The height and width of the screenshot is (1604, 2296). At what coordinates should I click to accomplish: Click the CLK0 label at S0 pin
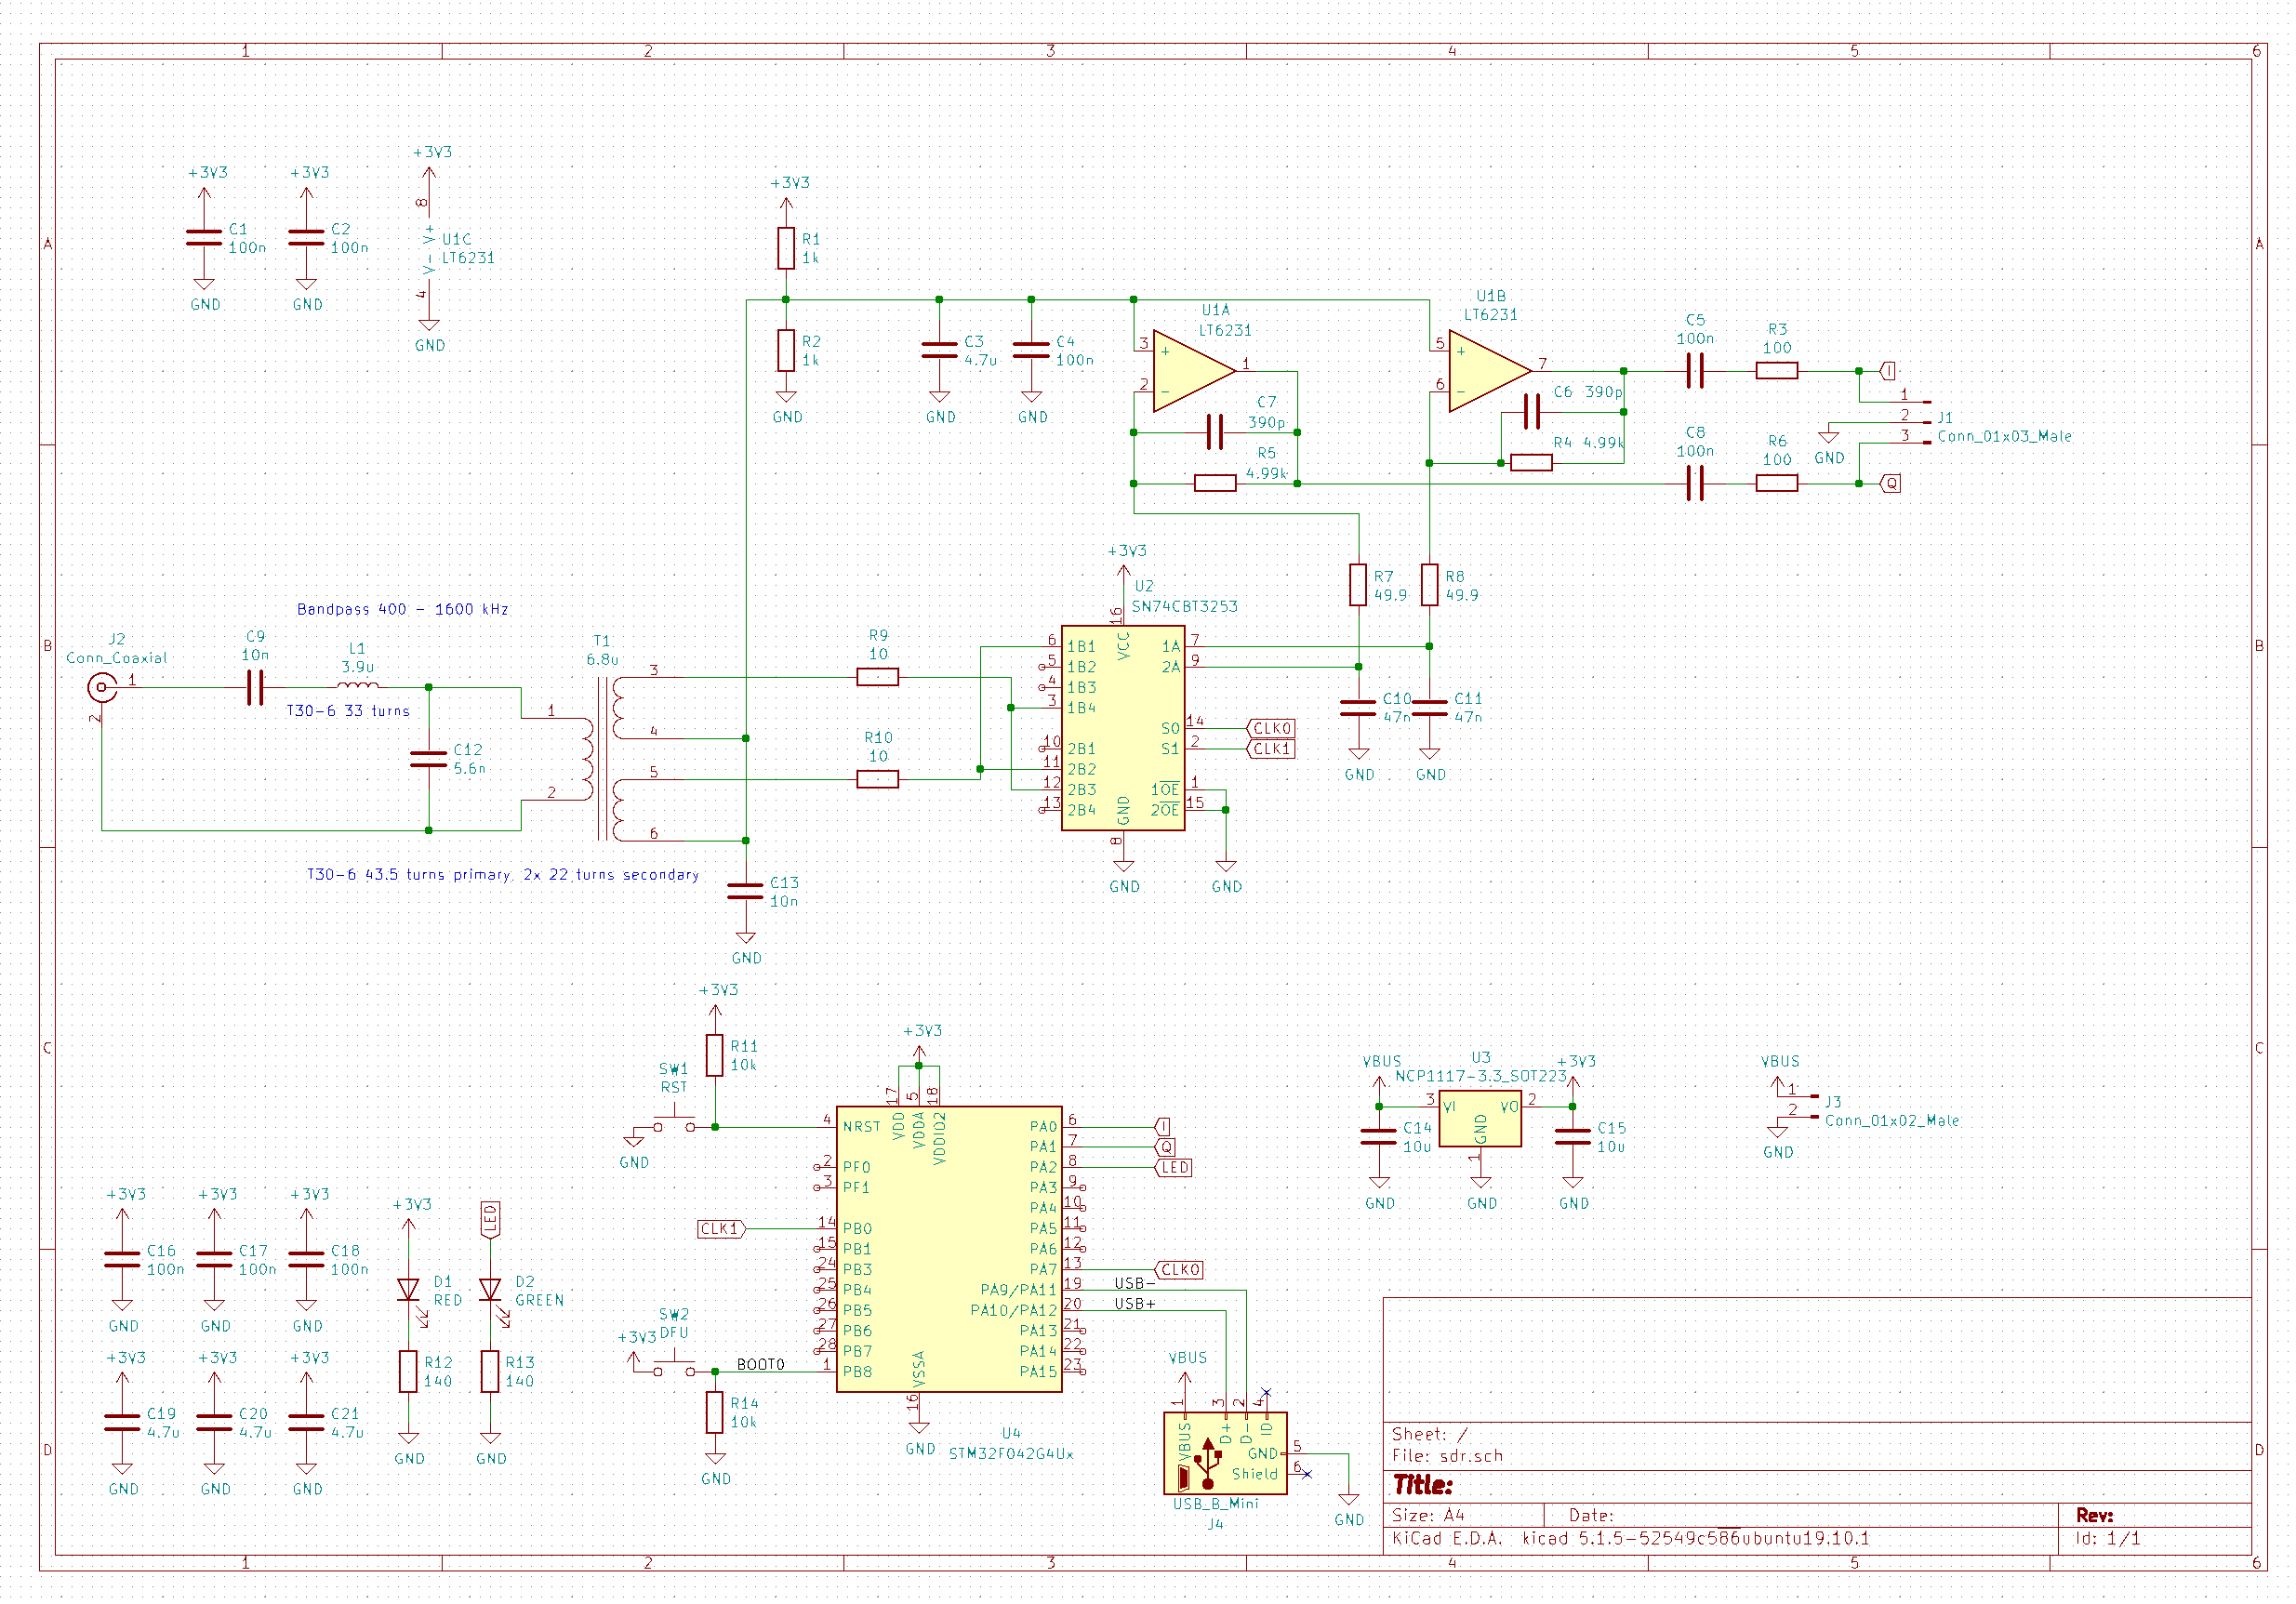1271,729
